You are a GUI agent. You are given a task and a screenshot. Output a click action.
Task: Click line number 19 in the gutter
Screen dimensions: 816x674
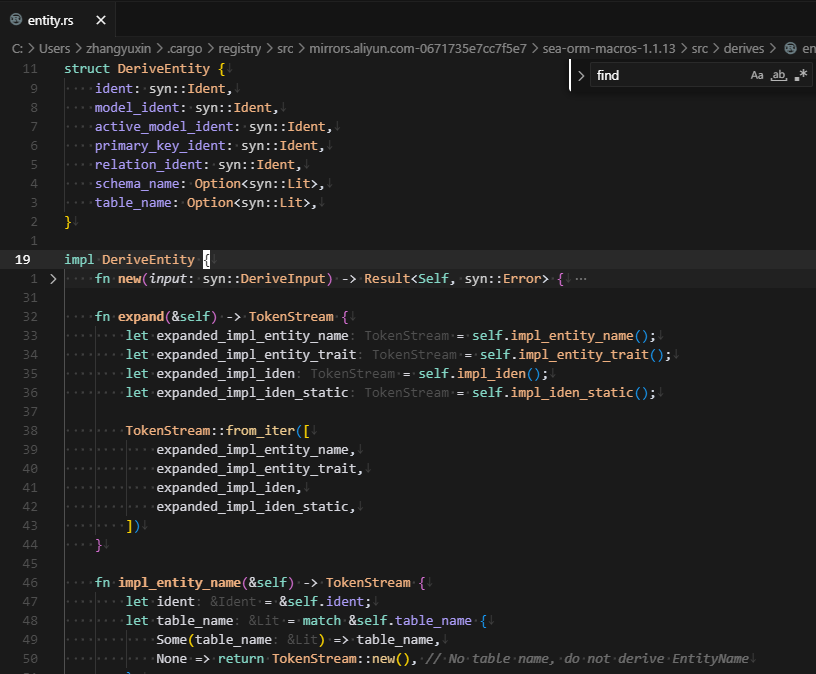22,259
